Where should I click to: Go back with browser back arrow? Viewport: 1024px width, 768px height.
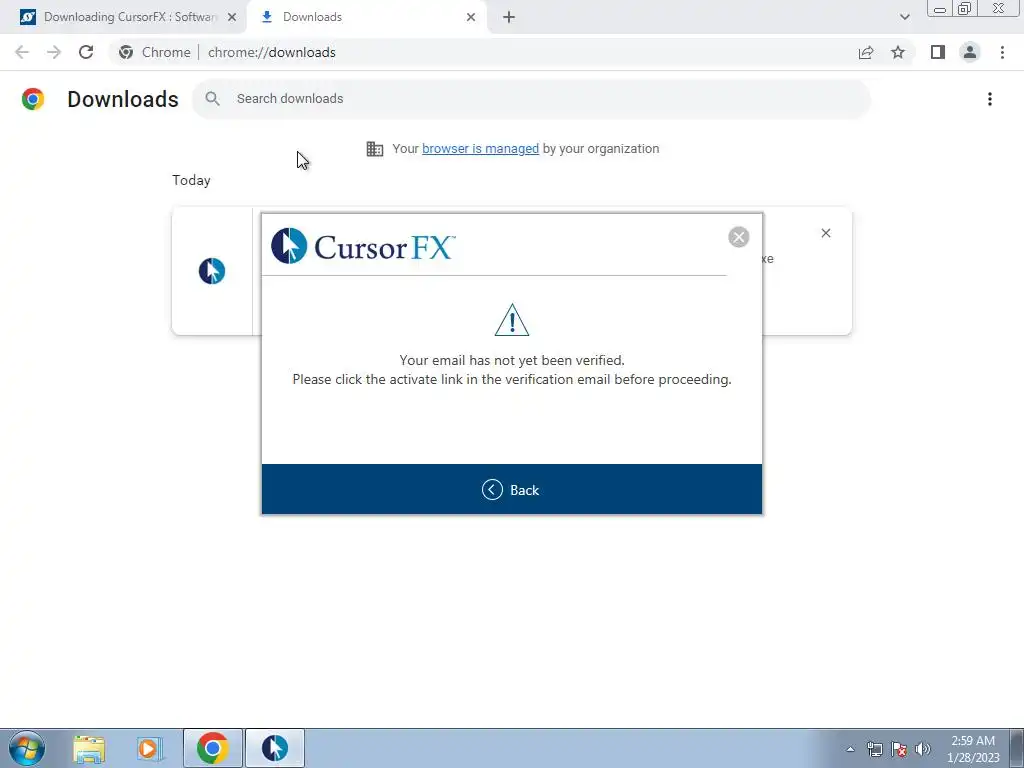pyautogui.click(x=22, y=52)
